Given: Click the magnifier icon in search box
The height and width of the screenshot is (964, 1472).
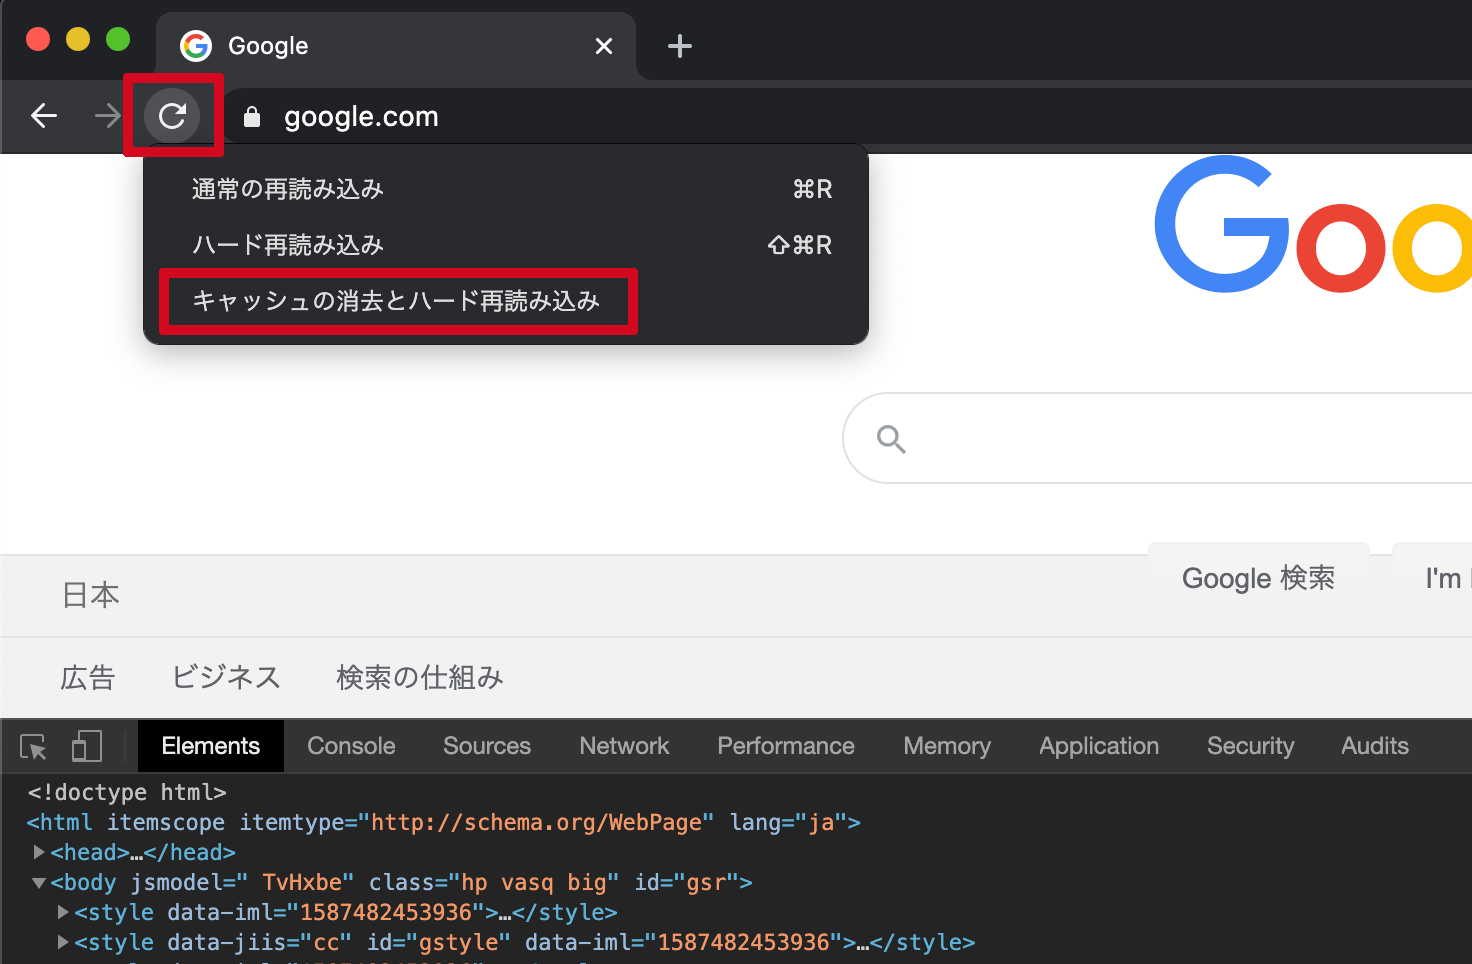Looking at the screenshot, I should click(x=890, y=439).
